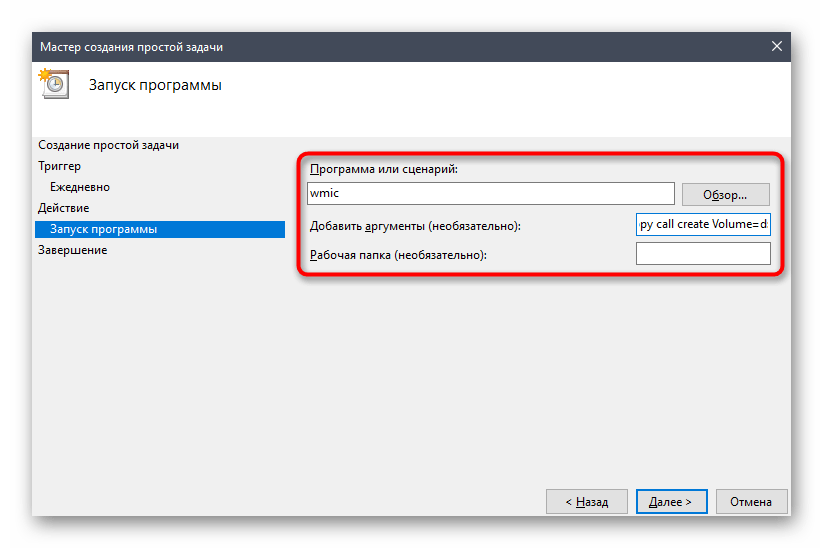This screenshot has height=548, width=823.
Task: Click the highlighted 'Запуск программы' sidebar step
Action: 103,229
